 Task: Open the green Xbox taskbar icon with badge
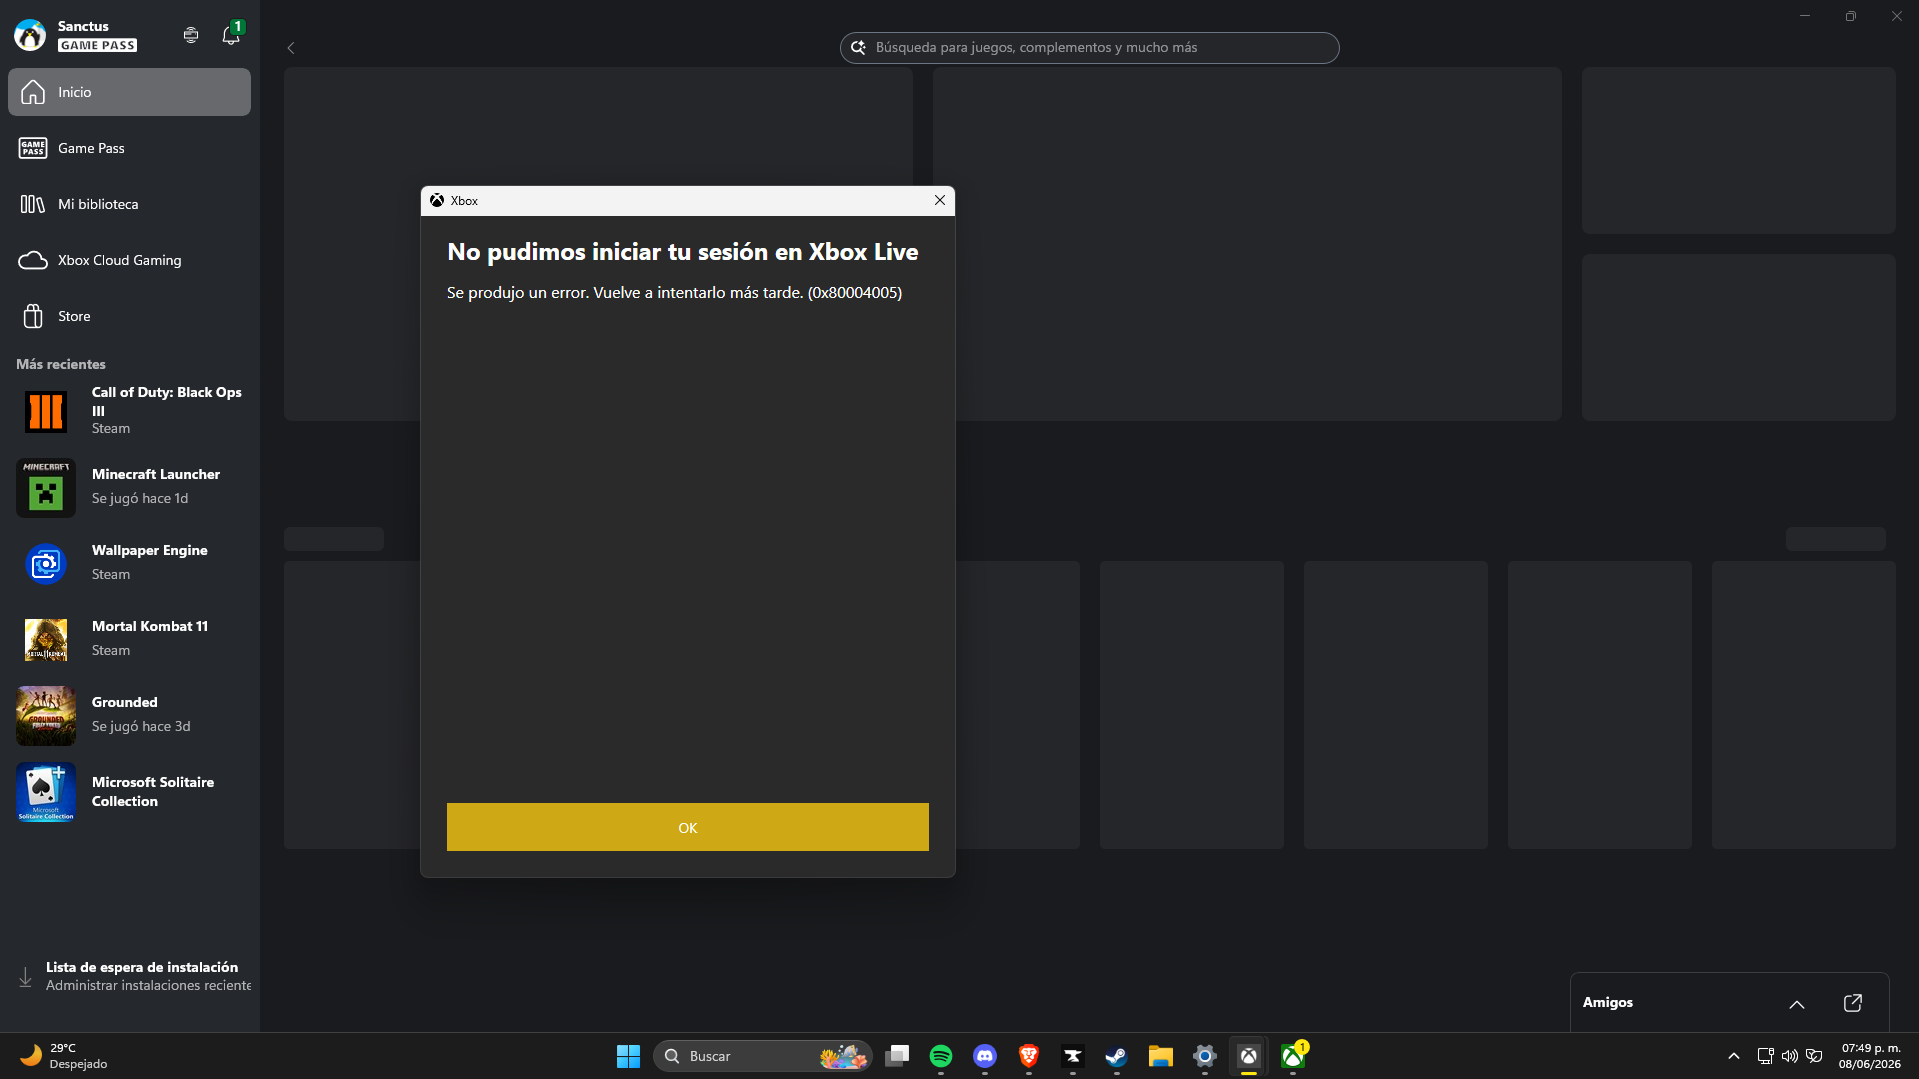click(1294, 1056)
